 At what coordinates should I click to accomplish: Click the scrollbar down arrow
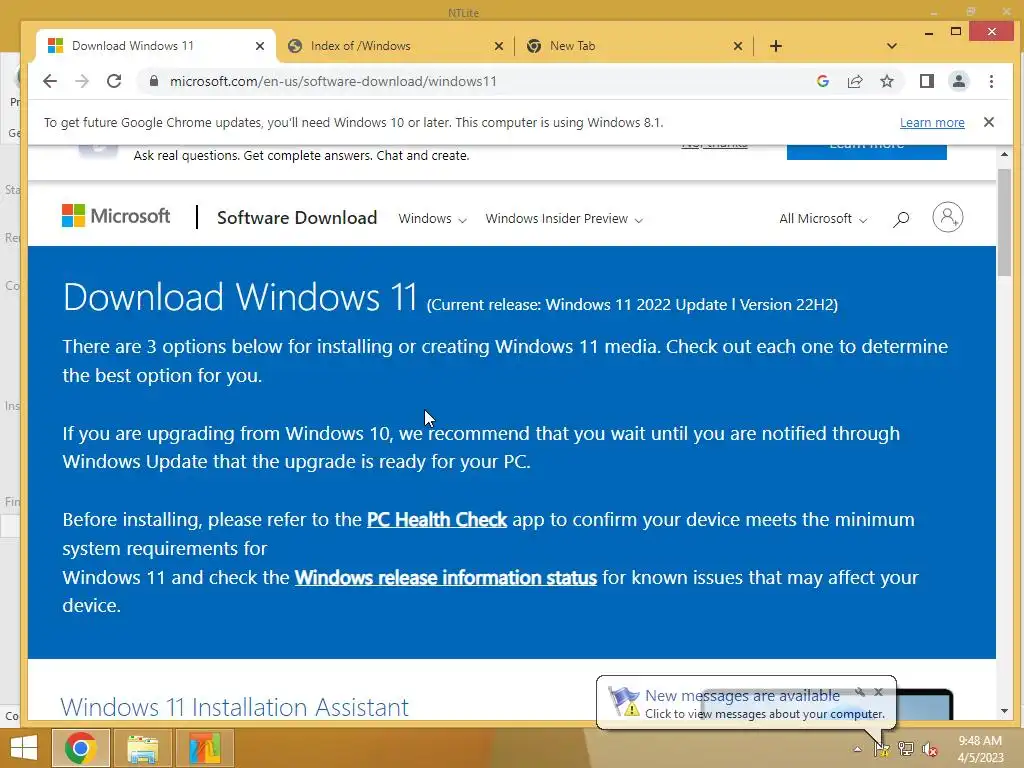1004,711
